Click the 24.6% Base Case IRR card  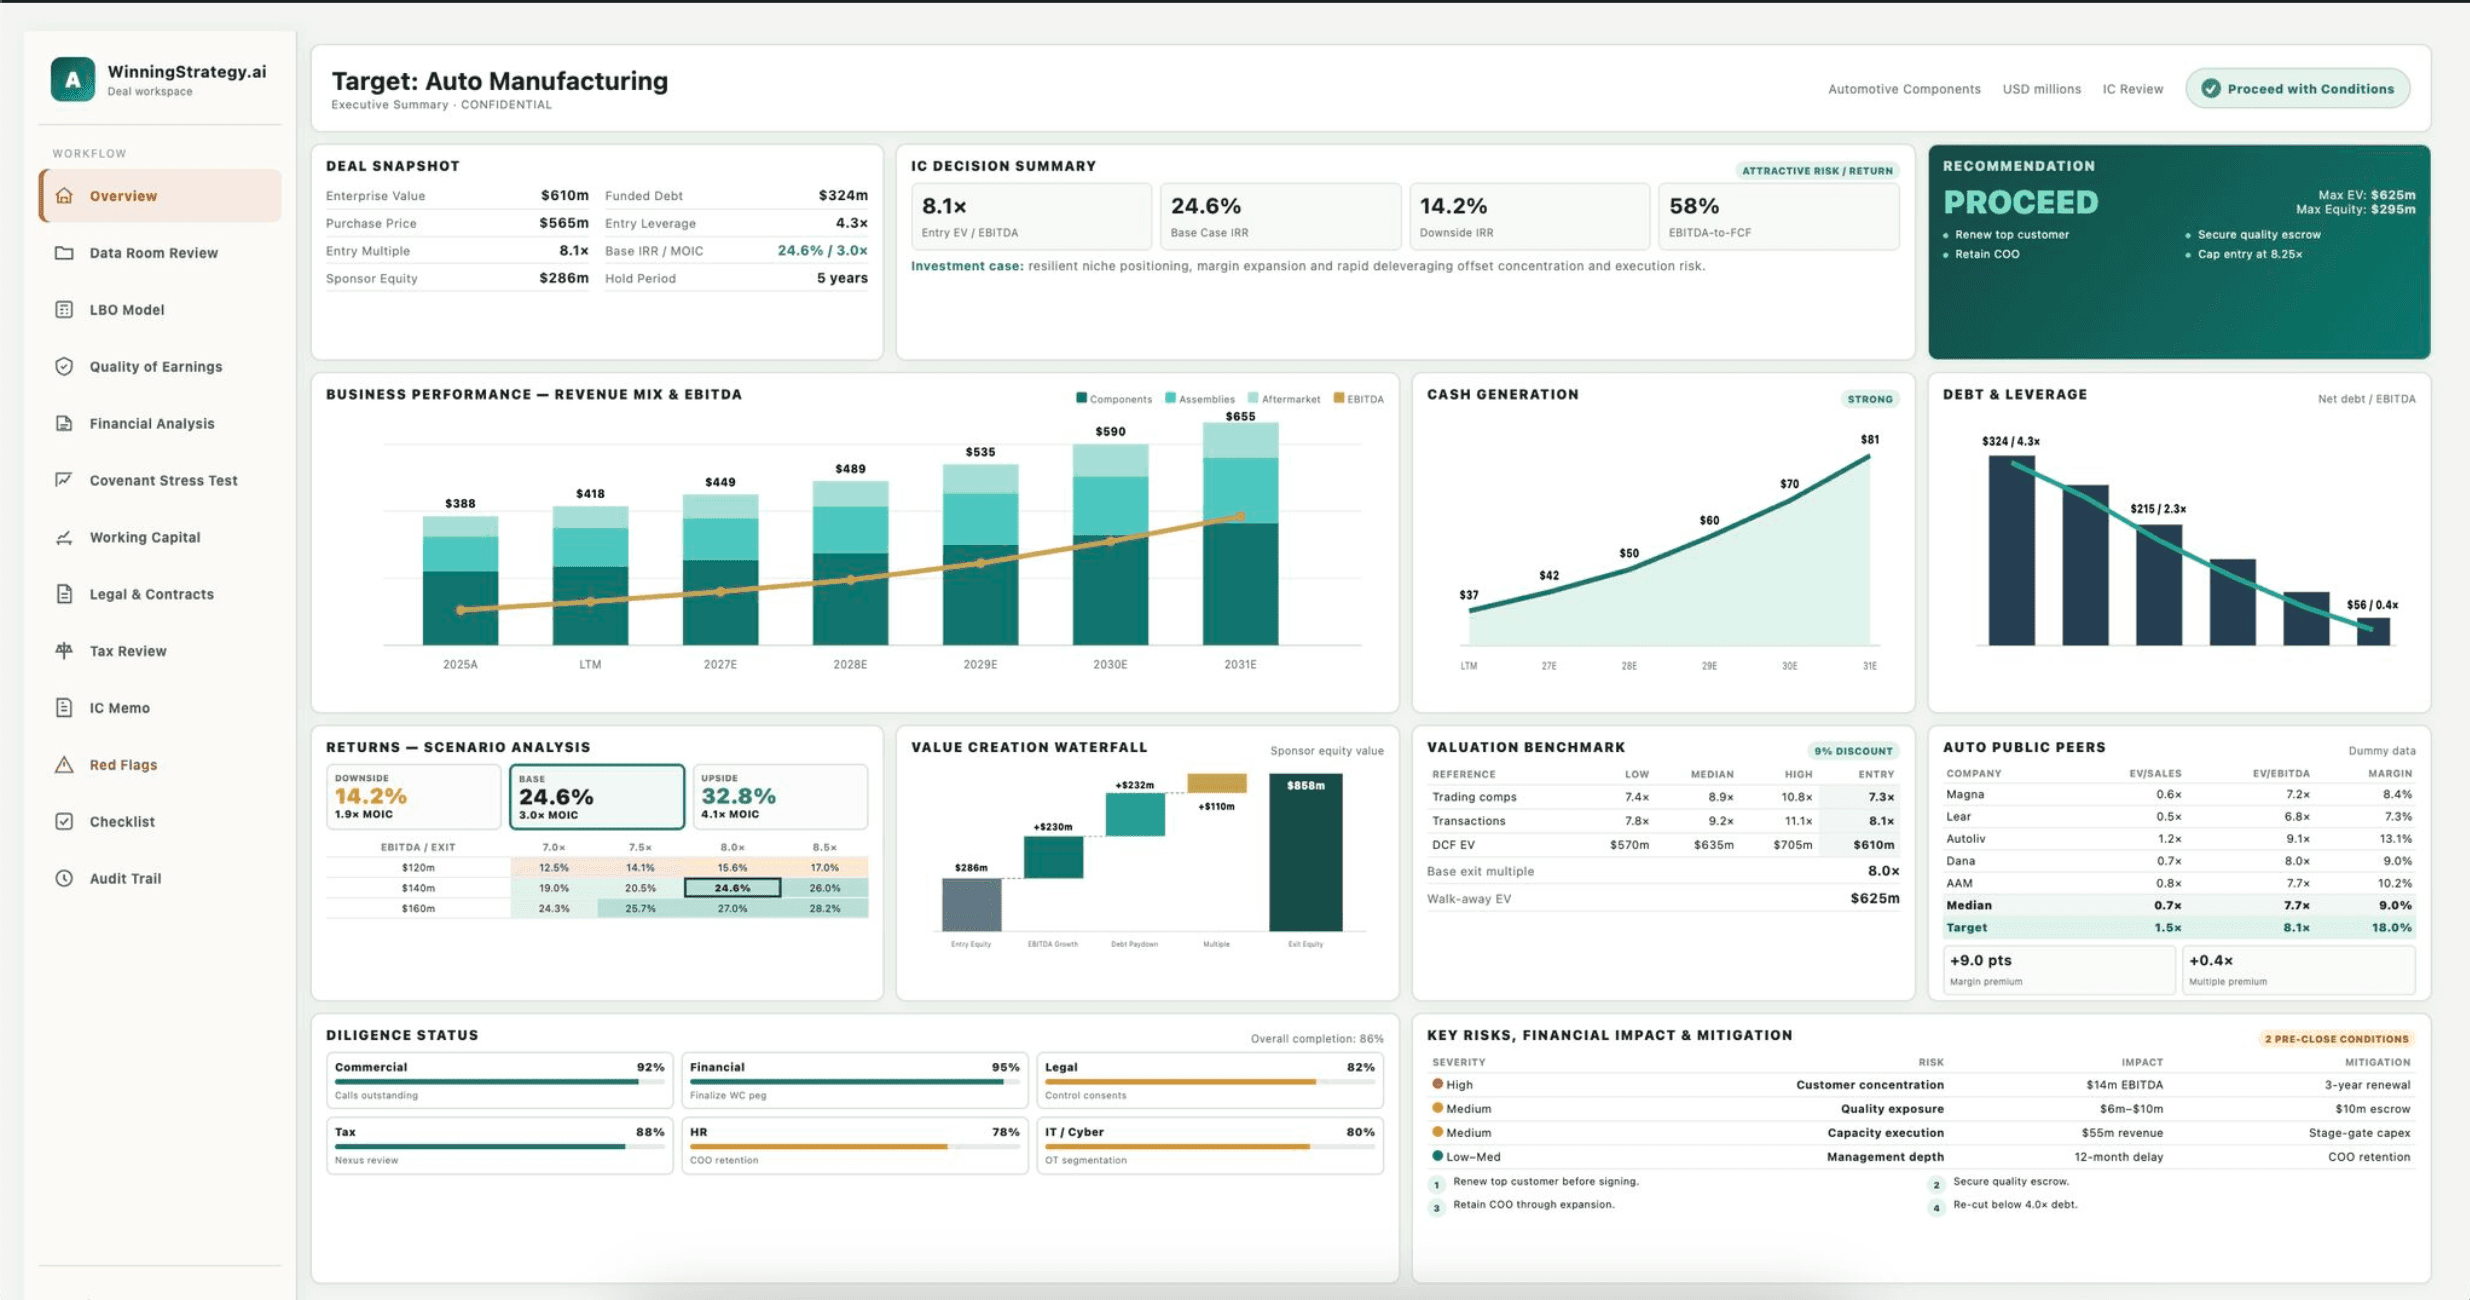1280,216
